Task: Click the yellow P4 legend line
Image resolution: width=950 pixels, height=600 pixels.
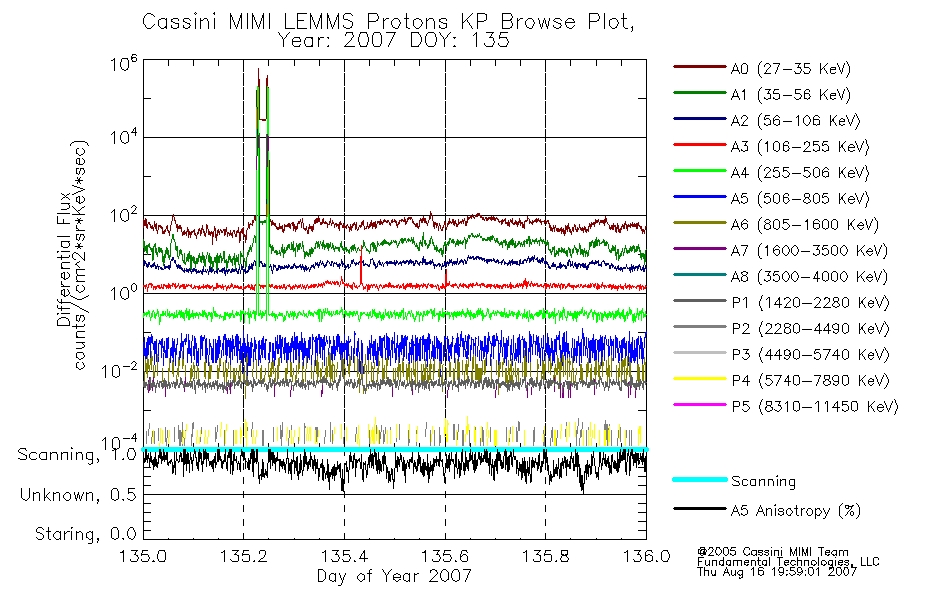Action: click(699, 379)
